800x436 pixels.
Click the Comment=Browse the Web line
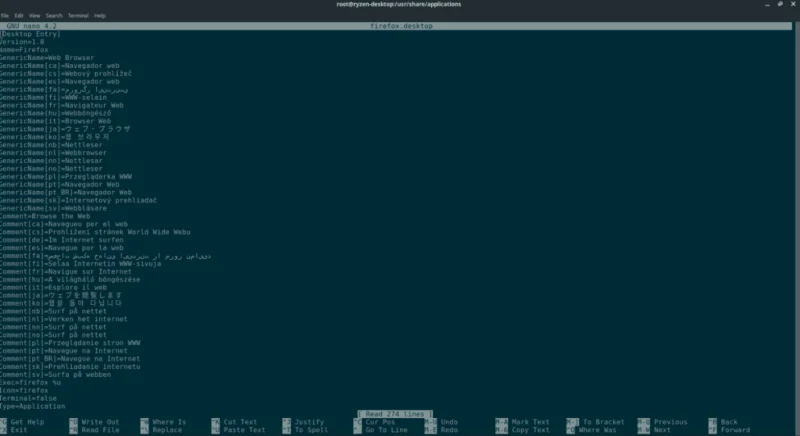tap(45, 216)
